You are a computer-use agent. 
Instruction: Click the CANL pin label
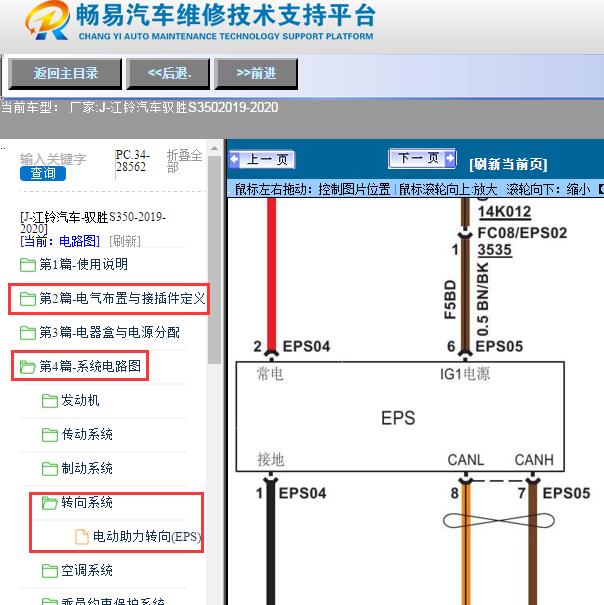click(x=465, y=460)
